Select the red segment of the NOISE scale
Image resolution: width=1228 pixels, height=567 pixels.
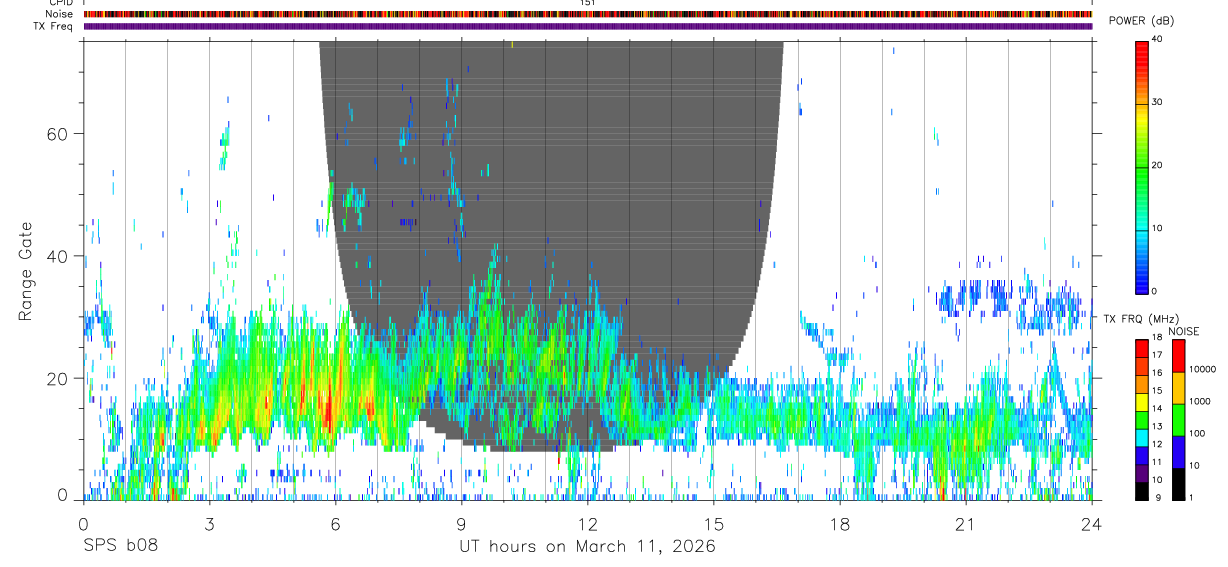pyautogui.click(x=1178, y=356)
